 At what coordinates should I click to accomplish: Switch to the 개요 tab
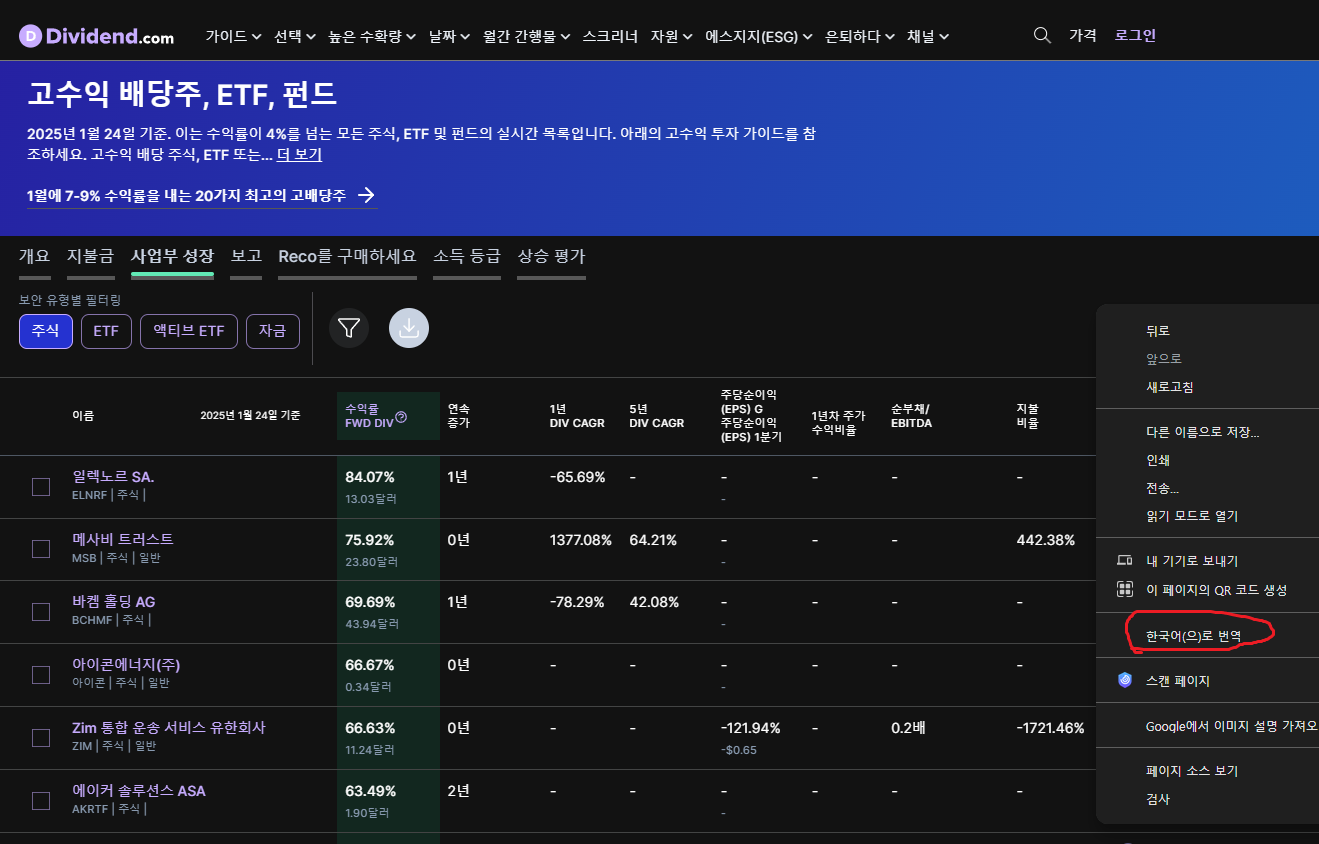click(x=34, y=256)
